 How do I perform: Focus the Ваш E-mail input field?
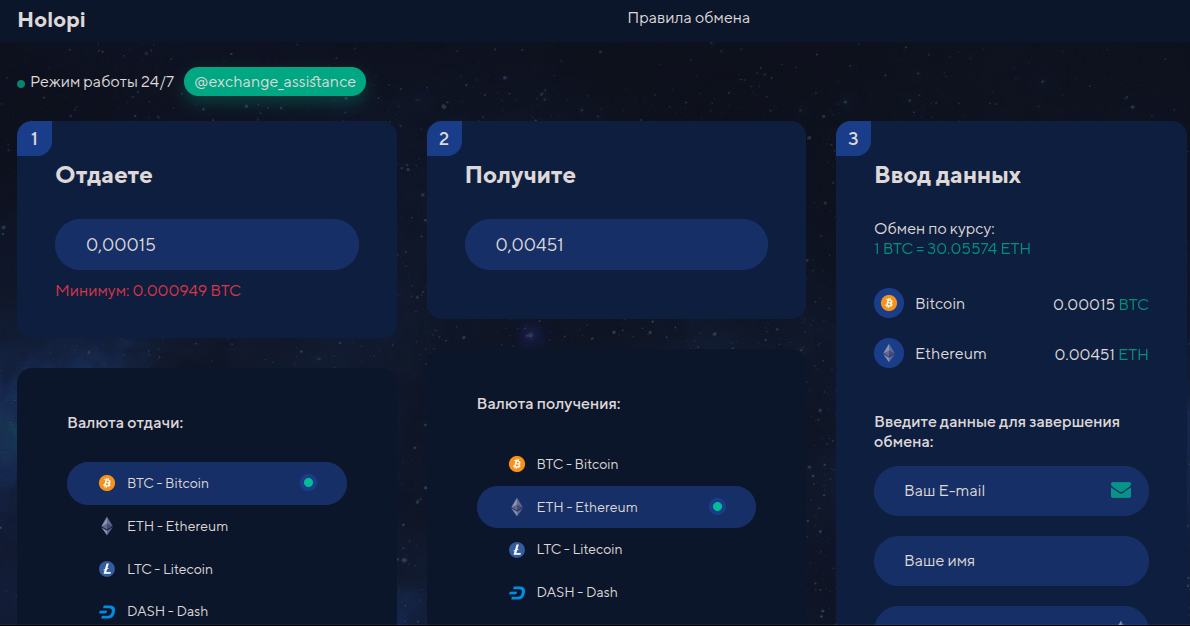click(990, 491)
